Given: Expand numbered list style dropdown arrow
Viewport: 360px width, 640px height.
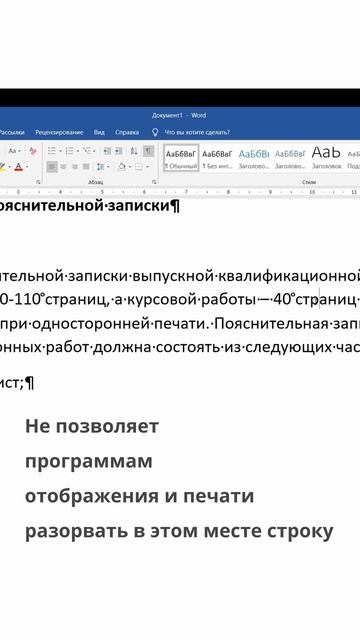Looking at the screenshot, I should click(x=78, y=151).
